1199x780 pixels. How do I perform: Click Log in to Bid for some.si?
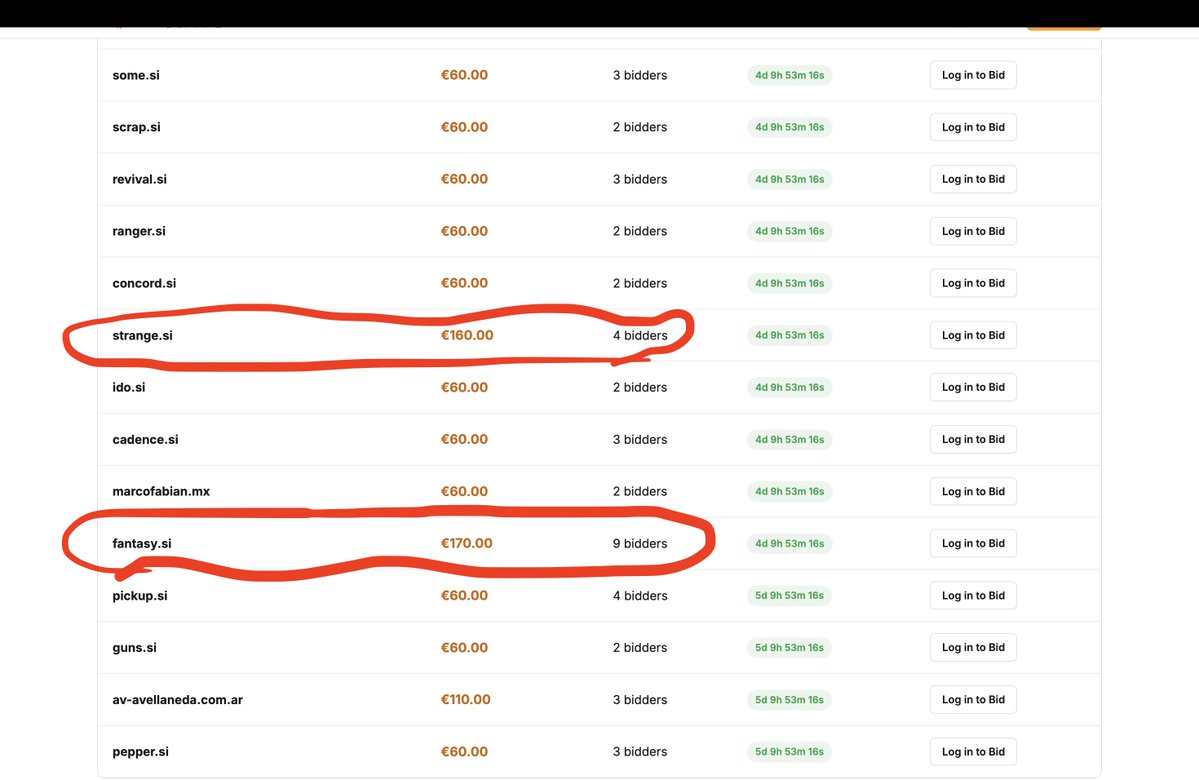point(973,75)
